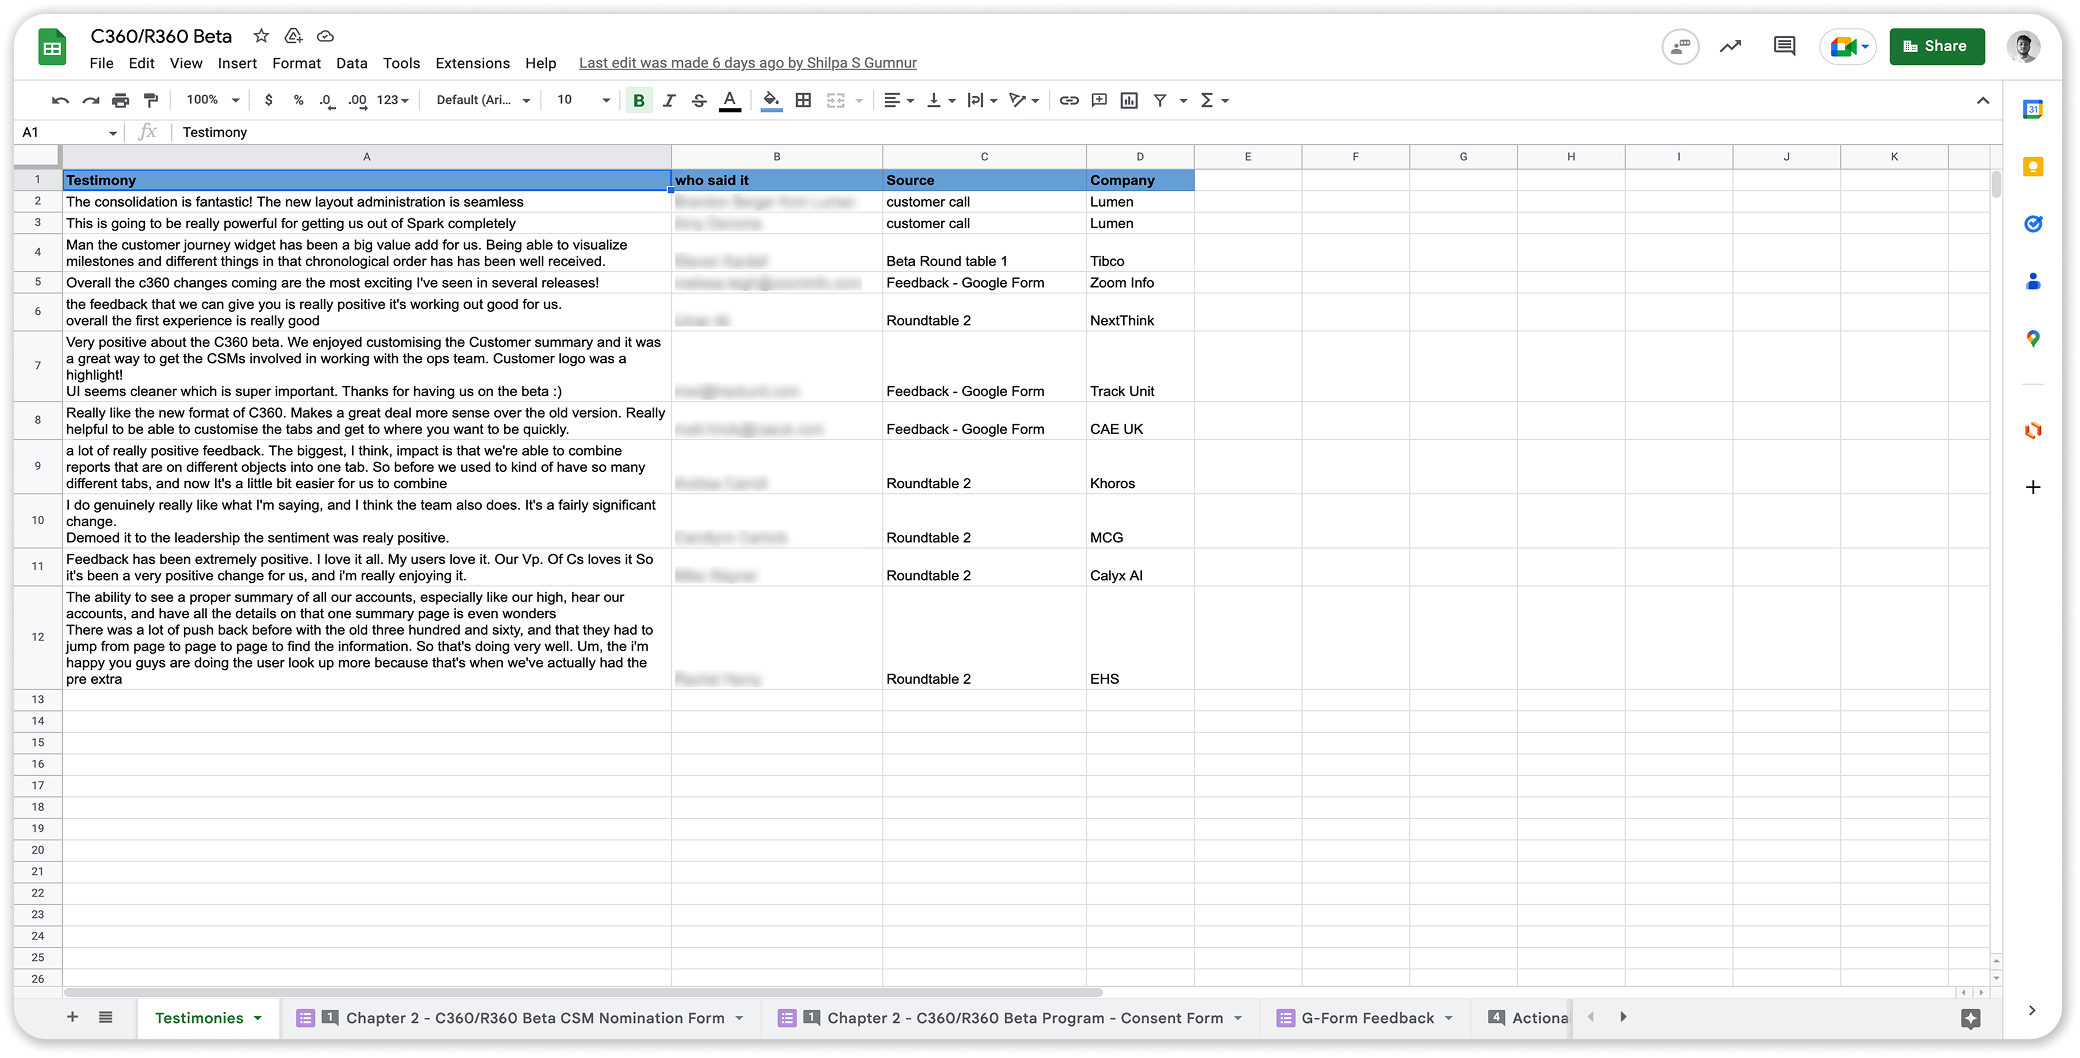Screen dimensions: 2080x1058
Task: Apply currency format with dollar icon
Action: [268, 100]
